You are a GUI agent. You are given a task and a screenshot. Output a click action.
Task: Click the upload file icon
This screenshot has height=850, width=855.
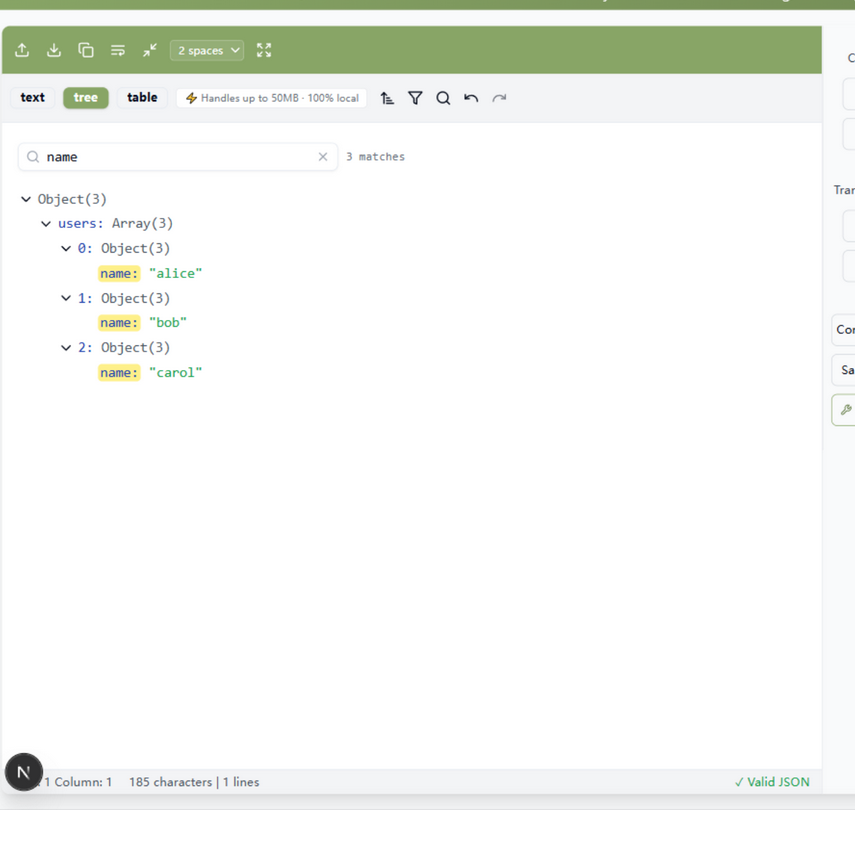pyautogui.click(x=22, y=50)
